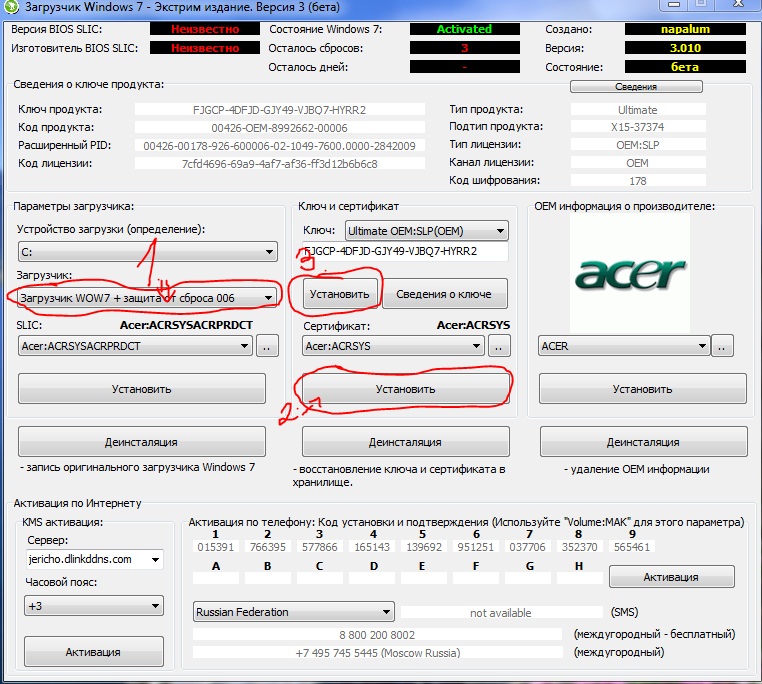Open the Ultimate OEM:SLP key type dropdown
The height and width of the screenshot is (684, 762).
coord(426,230)
